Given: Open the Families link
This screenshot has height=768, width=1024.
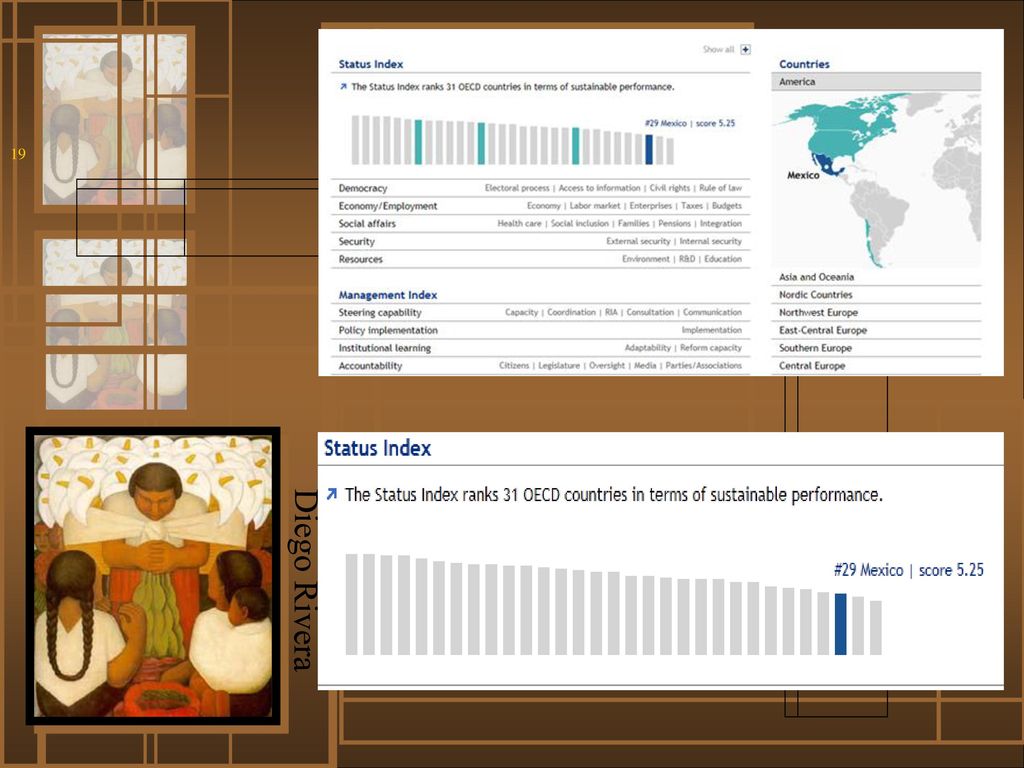Looking at the screenshot, I should [633, 223].
